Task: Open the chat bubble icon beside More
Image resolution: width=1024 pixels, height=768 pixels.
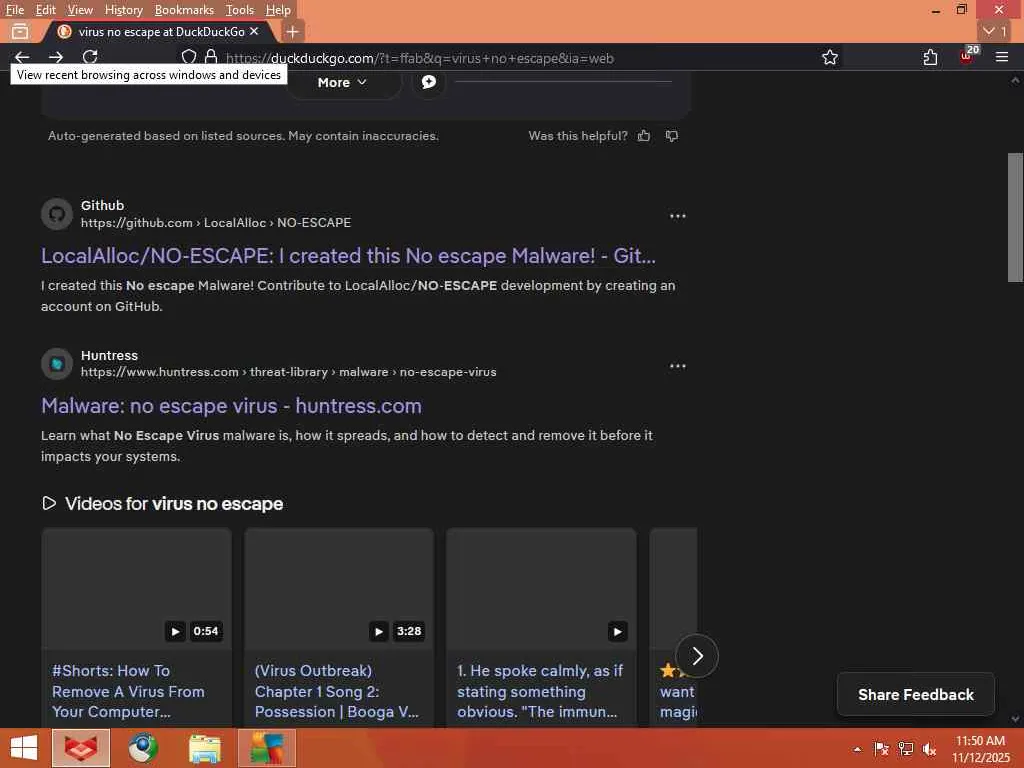Action: [x=428, y=82]
